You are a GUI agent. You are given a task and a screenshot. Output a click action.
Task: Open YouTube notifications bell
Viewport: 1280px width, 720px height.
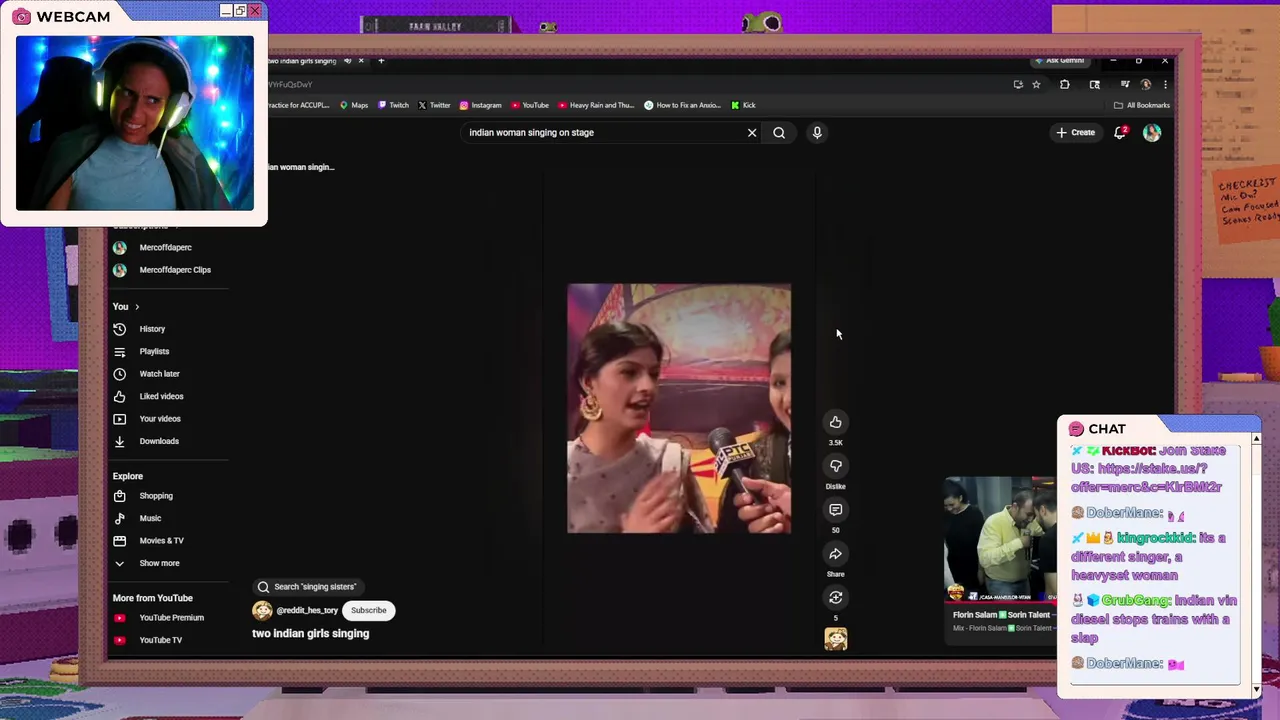(x=1121, y=132)
